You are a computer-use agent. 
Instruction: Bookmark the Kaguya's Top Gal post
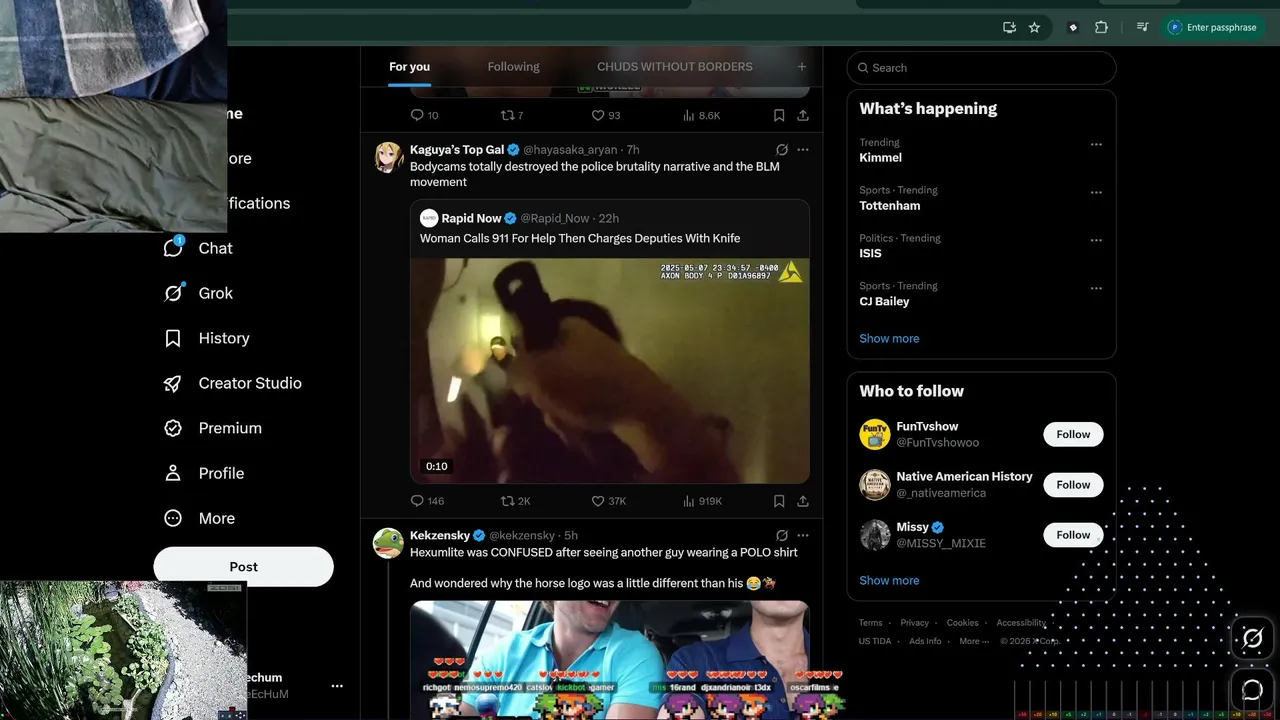[779, 501]
